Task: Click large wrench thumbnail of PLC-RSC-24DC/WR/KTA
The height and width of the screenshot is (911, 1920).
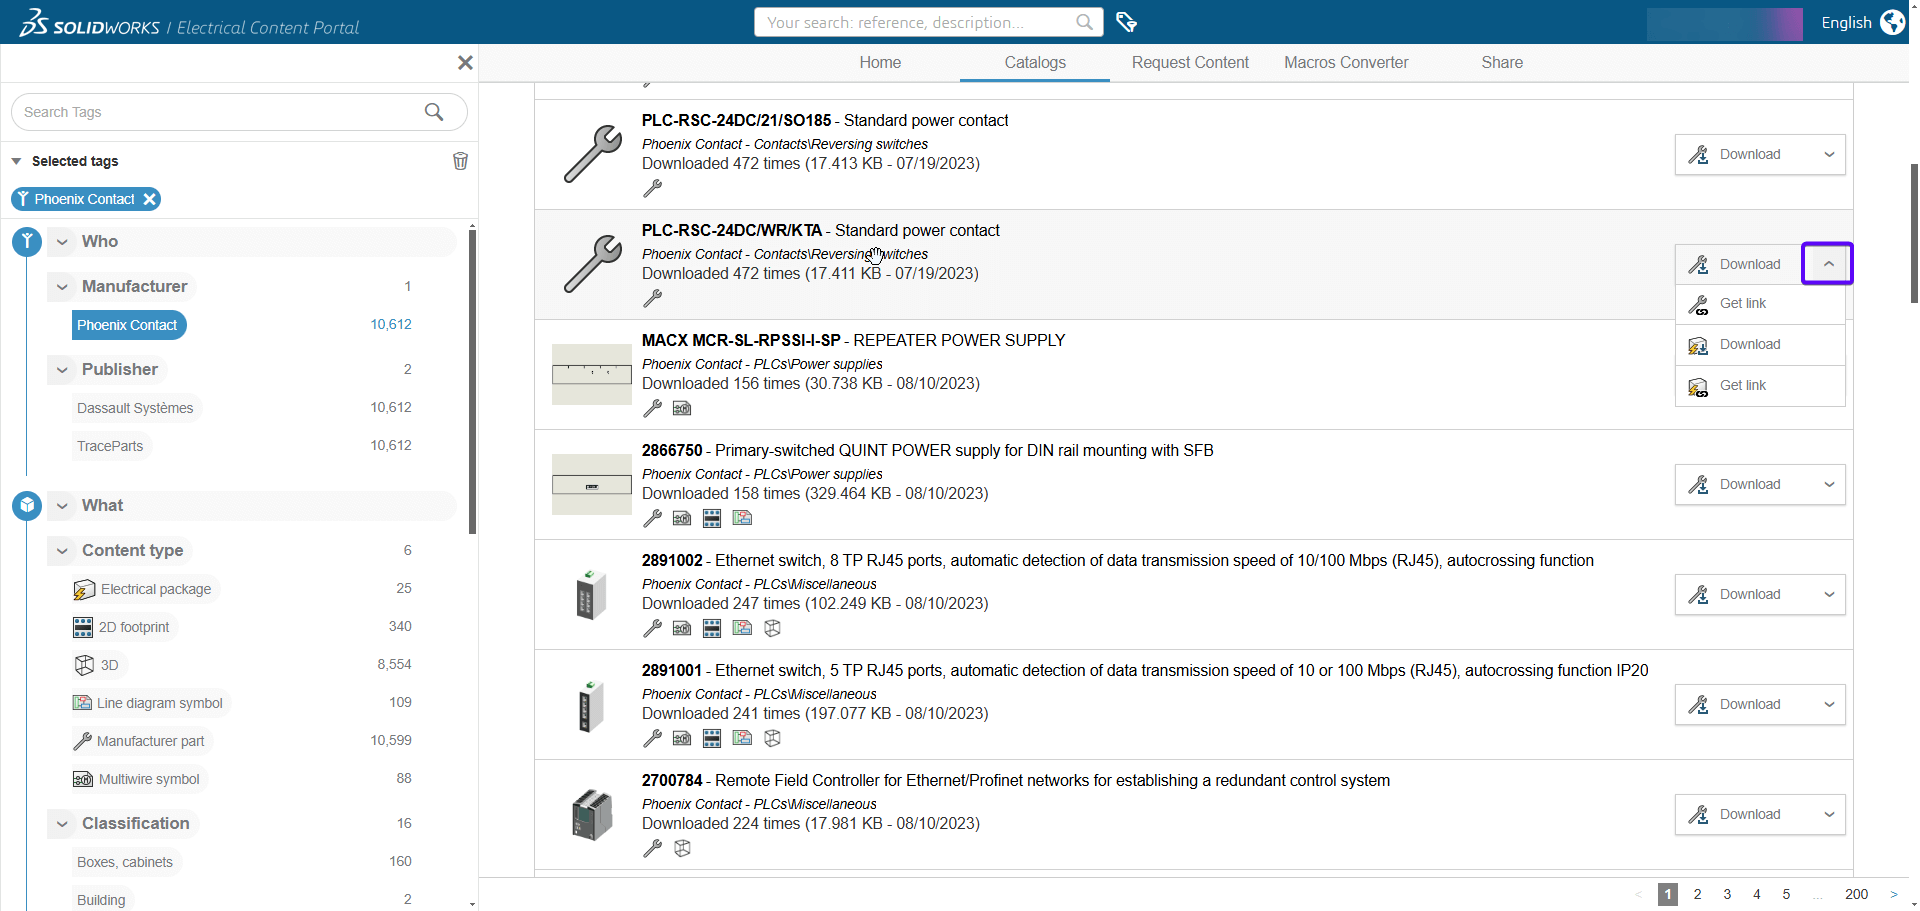Action: (593, 264)
